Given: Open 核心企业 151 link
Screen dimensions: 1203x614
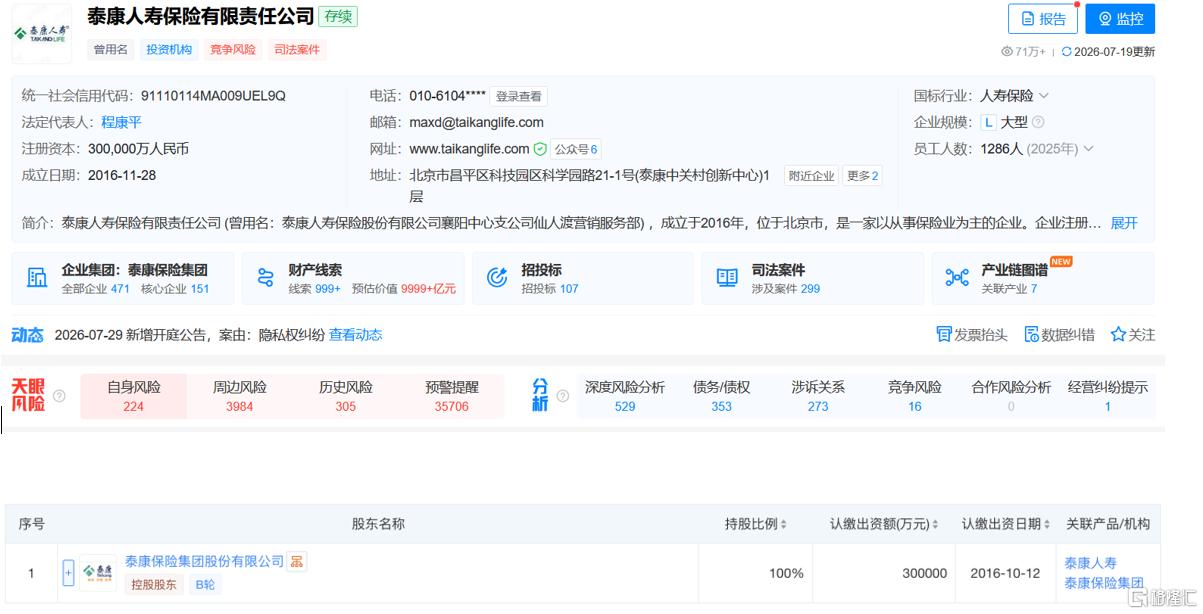Looking at the screenshot, I should [x=175, y=289].
